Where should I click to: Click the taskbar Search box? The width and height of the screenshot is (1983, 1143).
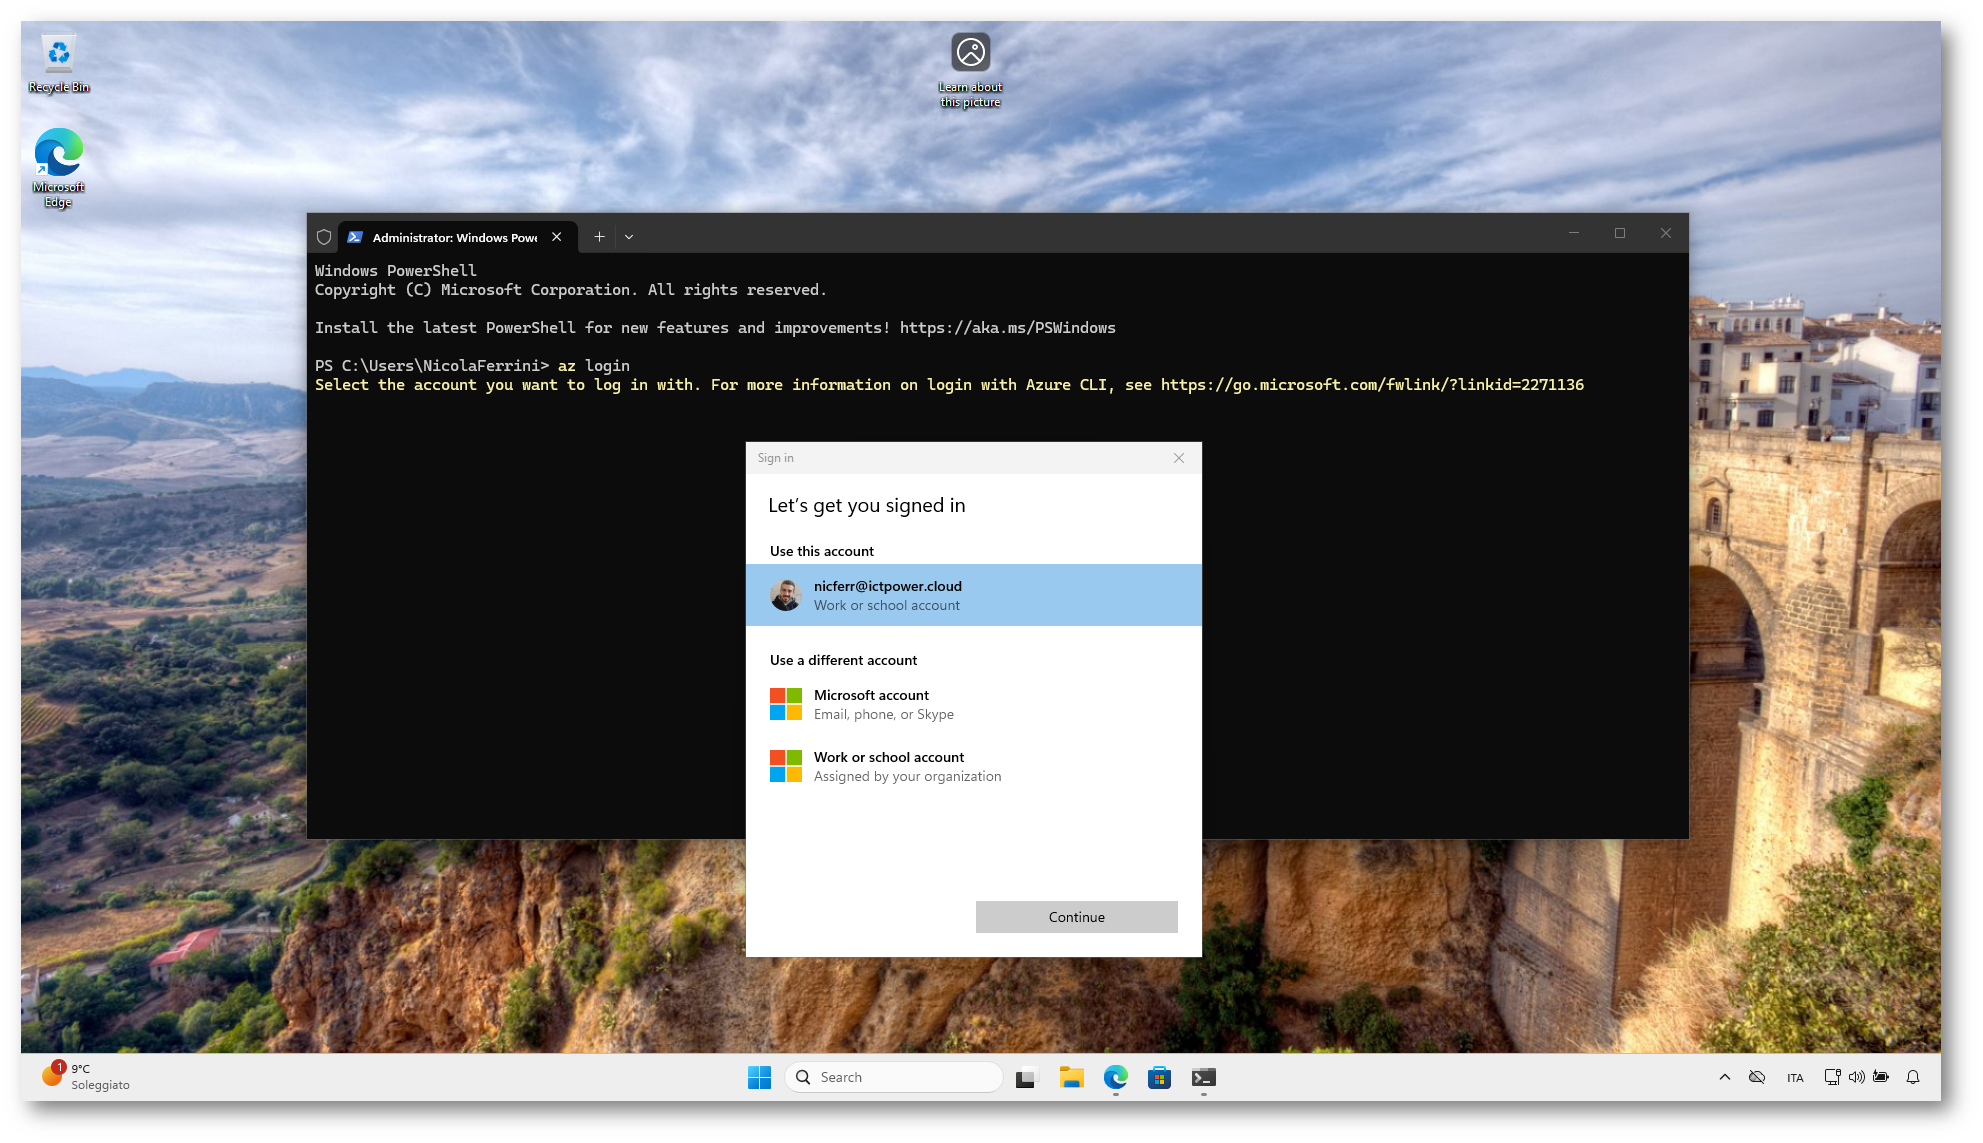point(894,1077)
